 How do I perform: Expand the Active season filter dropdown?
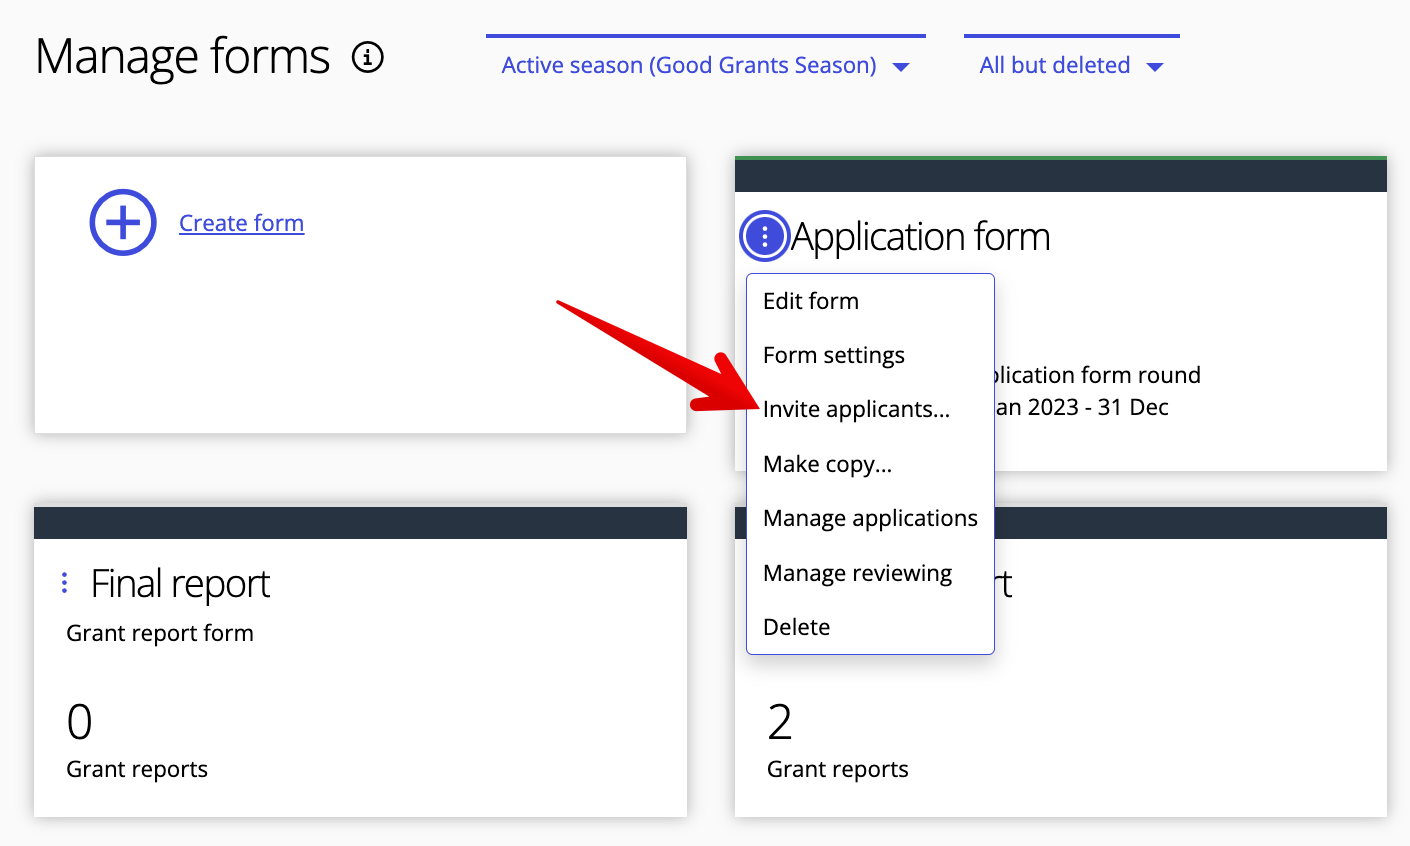[x=705, y=66]
